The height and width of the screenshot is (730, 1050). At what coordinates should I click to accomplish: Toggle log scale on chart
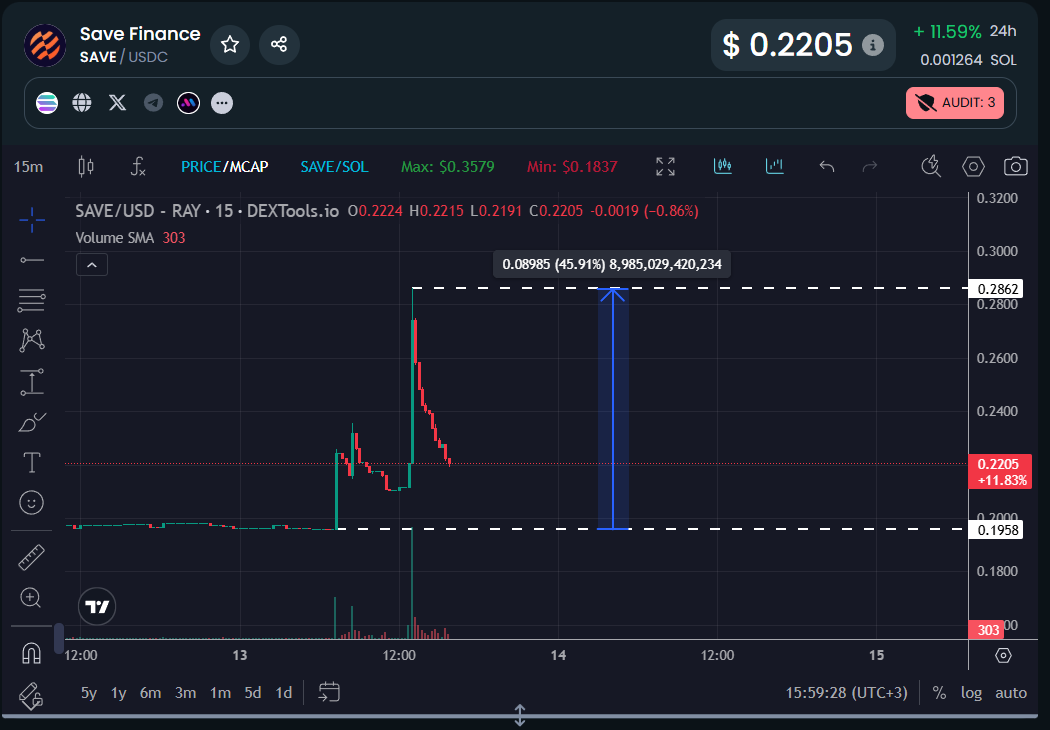(x=971, y=692)
